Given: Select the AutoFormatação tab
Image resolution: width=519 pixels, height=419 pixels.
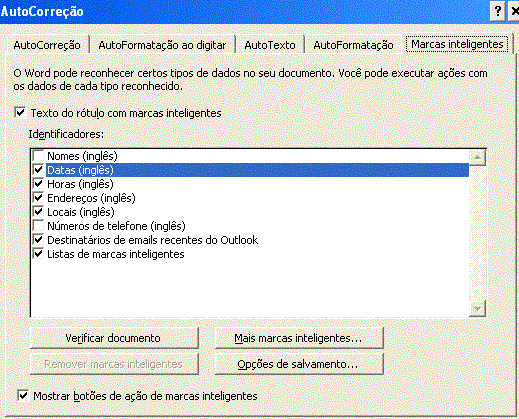Looking at the screenshot, I should pos(353,45).
